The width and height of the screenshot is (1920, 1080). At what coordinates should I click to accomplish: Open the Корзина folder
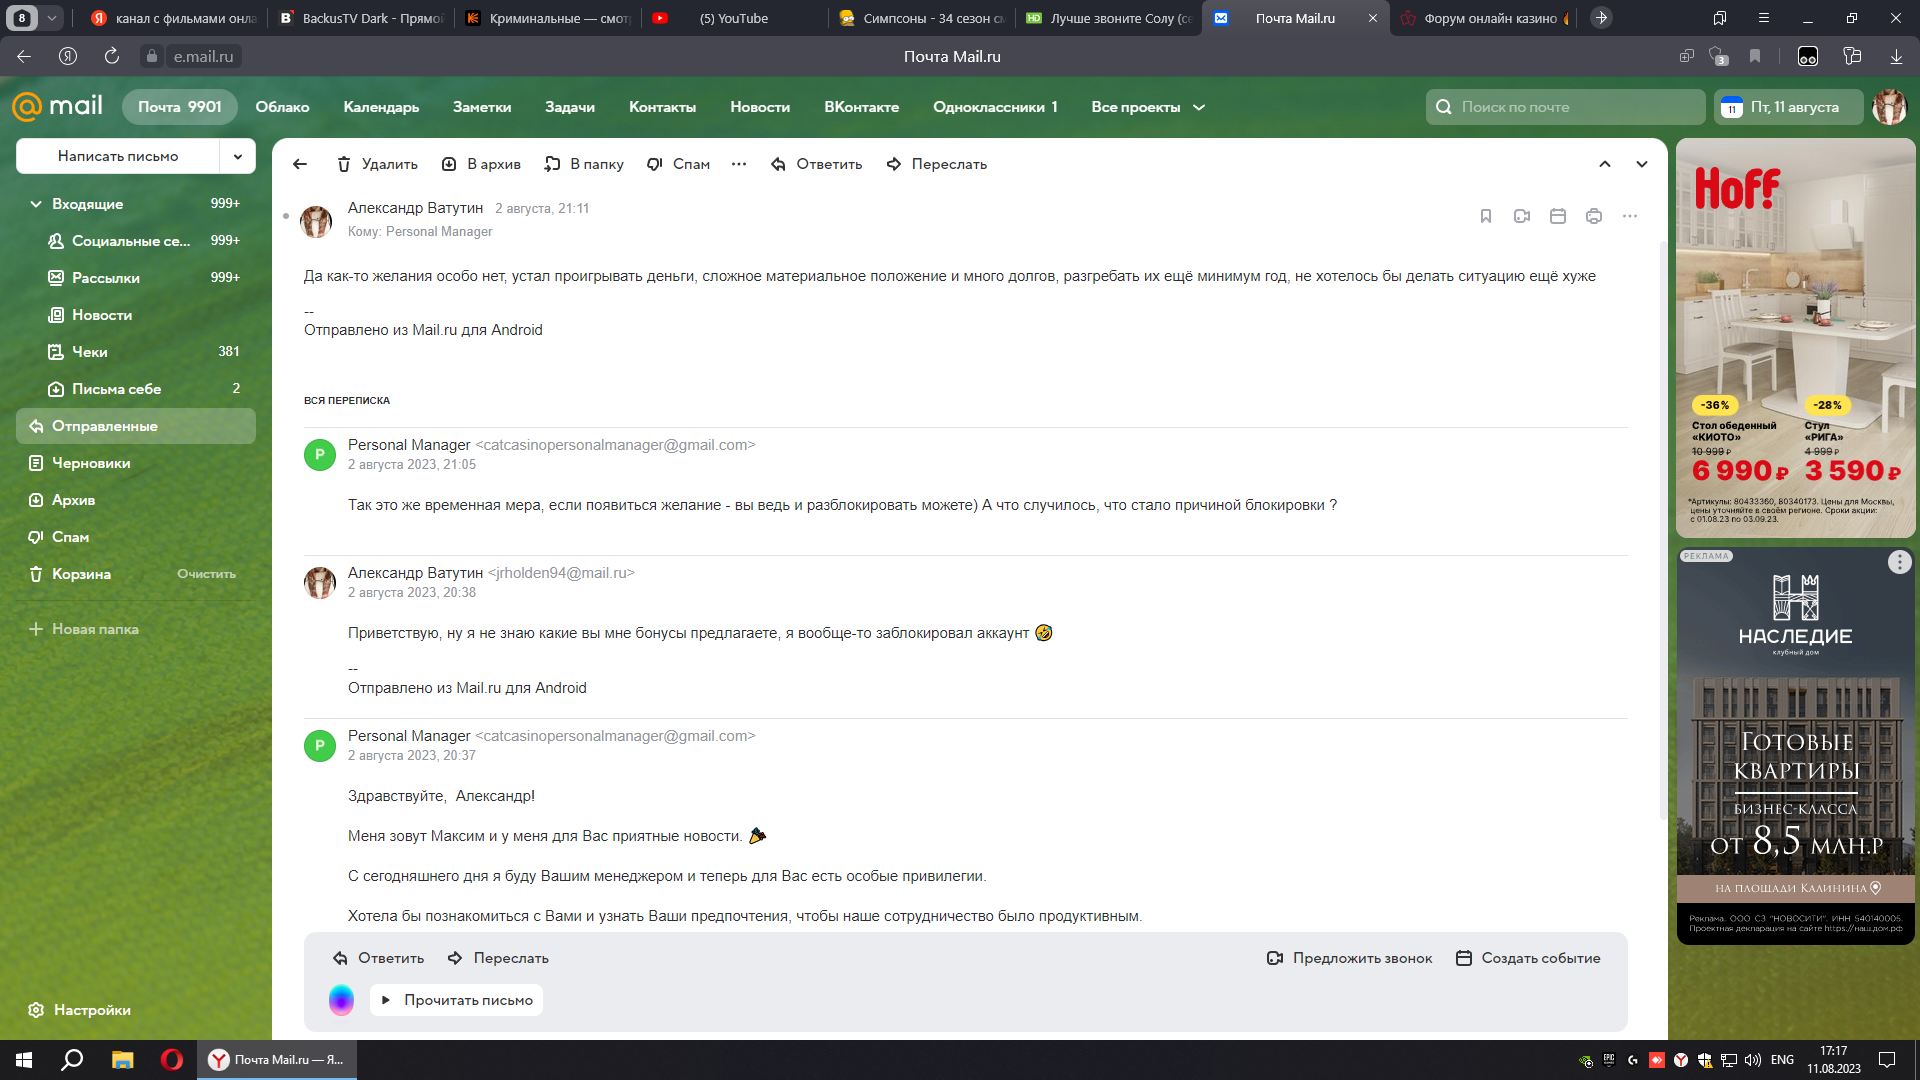coord(81,574)
